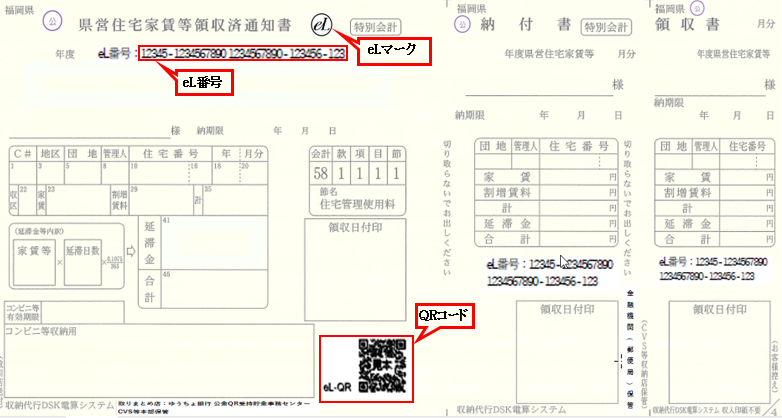Click 特別会計 box next to the eL mark
Screen dimensions: 782x418
click(x=376, y=26)
